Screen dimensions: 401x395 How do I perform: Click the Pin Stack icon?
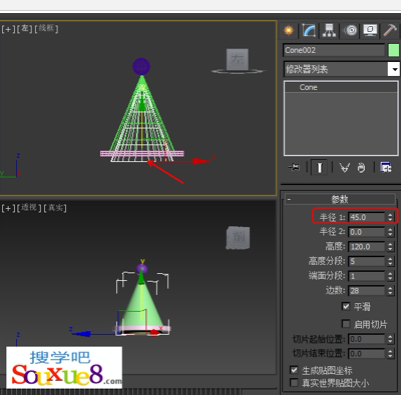click(294, 167)
